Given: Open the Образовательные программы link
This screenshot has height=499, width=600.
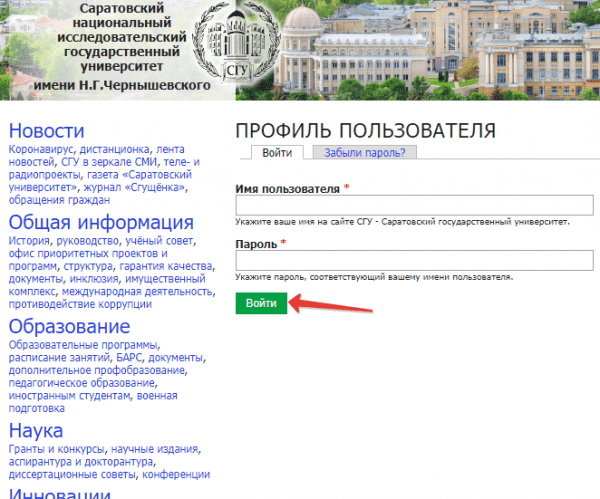Looking at the screenshot, I should 83,345.
